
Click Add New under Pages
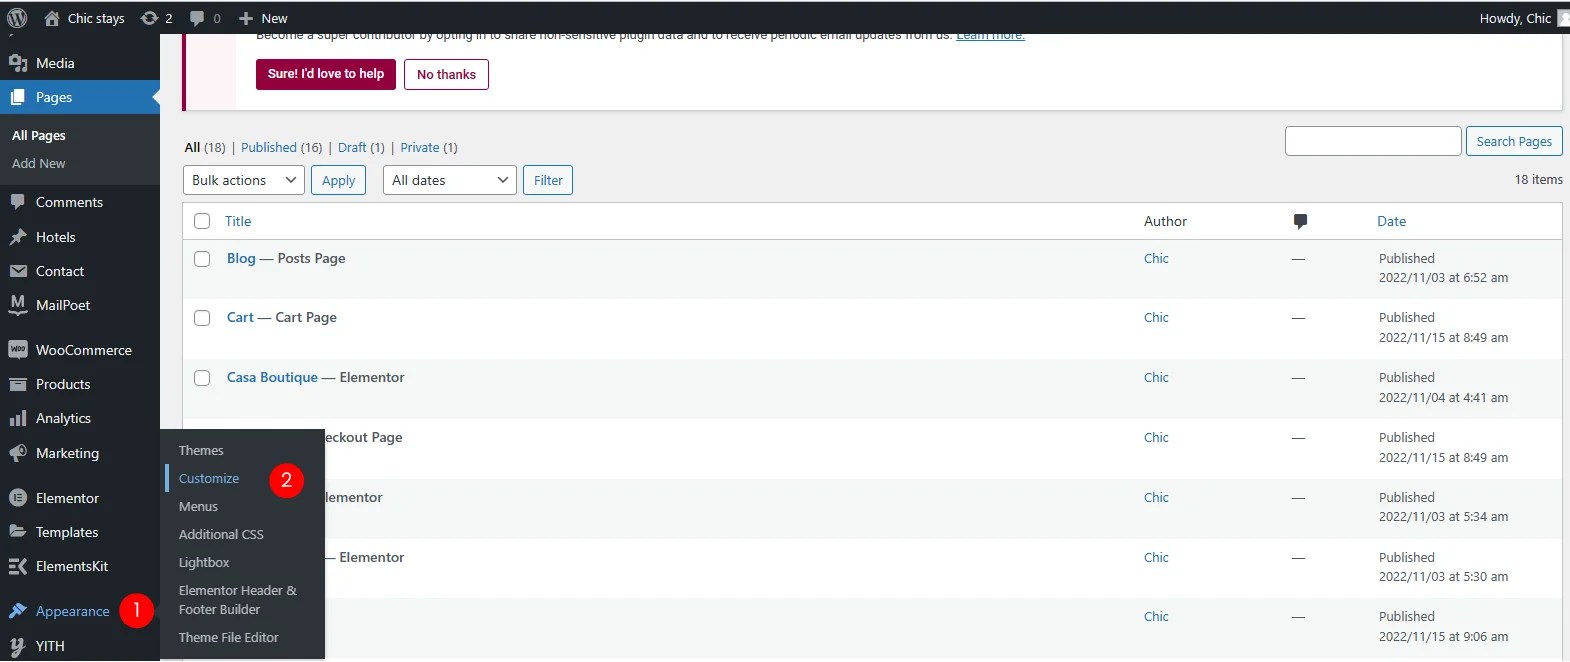(39, 164)
